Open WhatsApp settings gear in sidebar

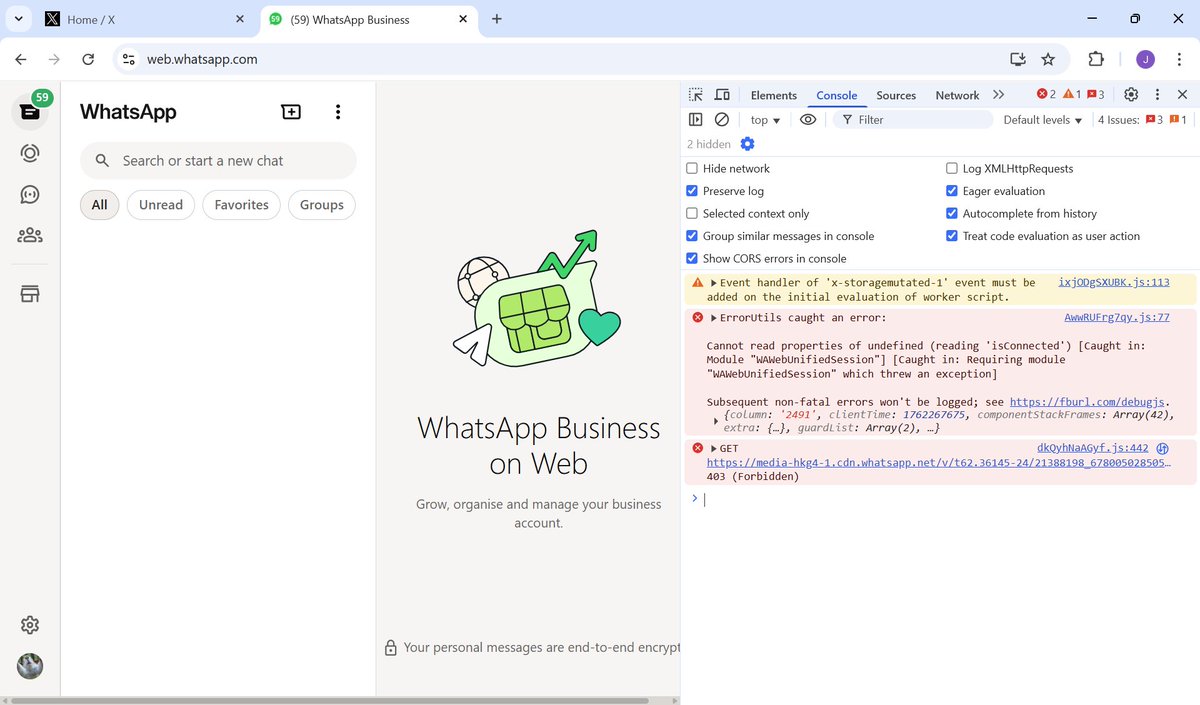[30, 625]
